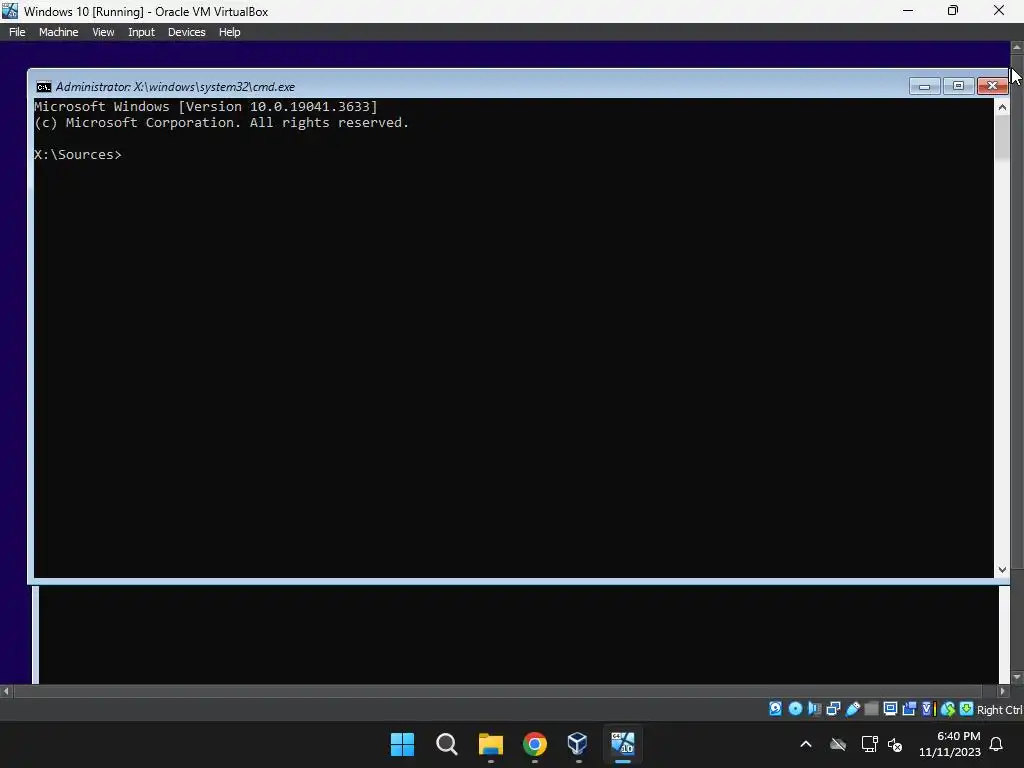Click the X:\Sources> command prompt line
Screen dimensions: 1024x768
[78, 155]
